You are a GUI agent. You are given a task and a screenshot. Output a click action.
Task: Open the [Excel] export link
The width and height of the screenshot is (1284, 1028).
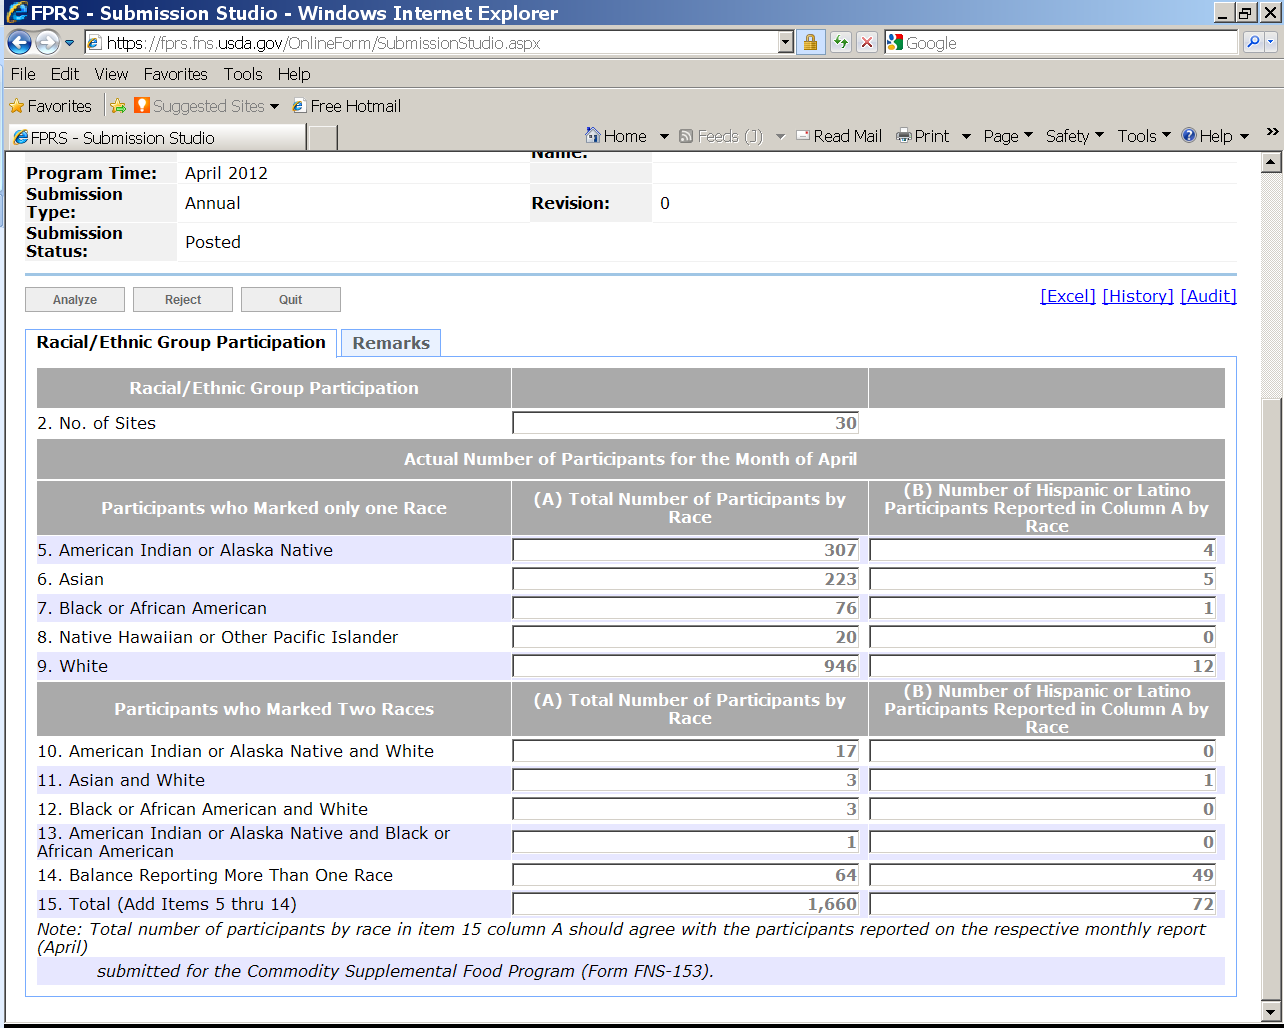[x=1067, y=296]
